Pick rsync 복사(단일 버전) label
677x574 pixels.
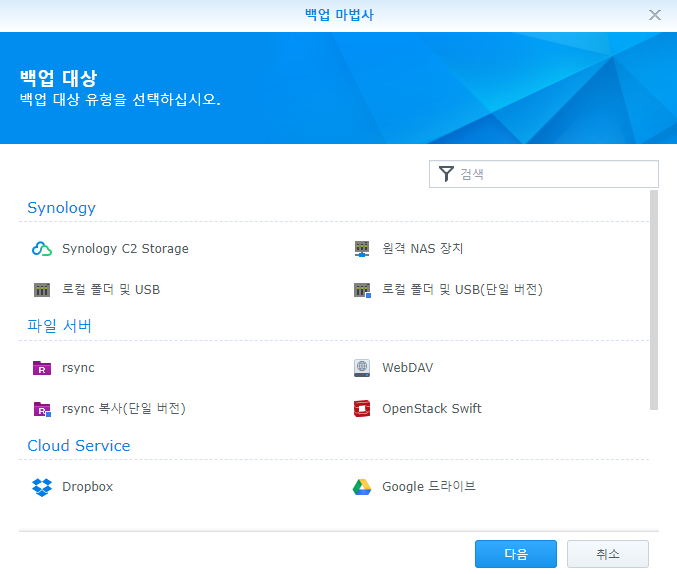point(124,409)
